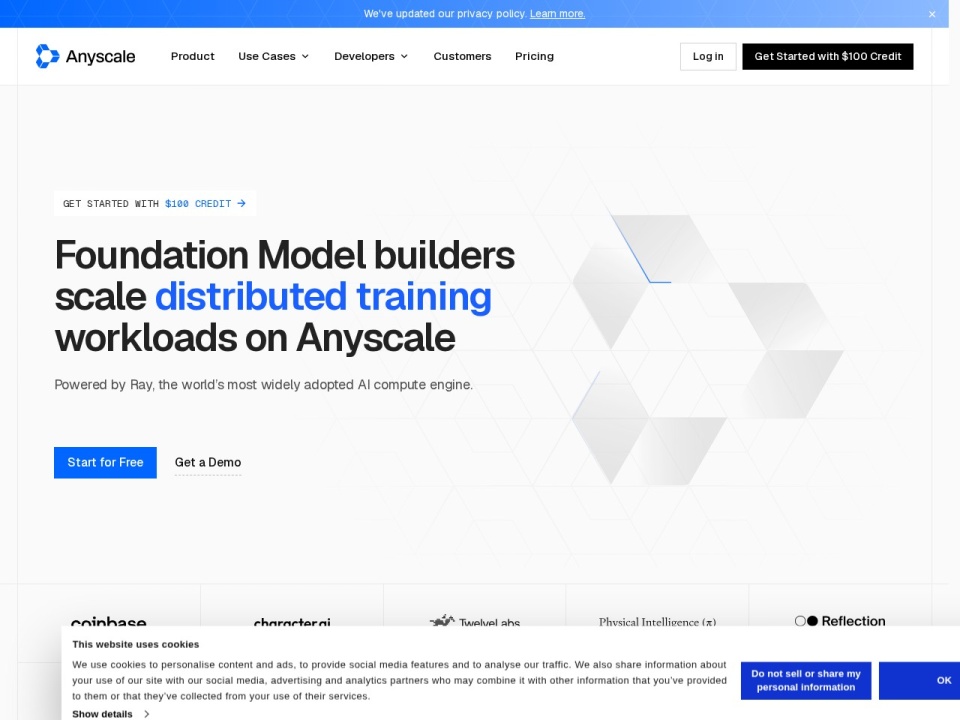Image resolution: width=960 pixels, height=720 pixels.
Task: Click the Twelve Labs logo
Action: click(x=475, y=621)
